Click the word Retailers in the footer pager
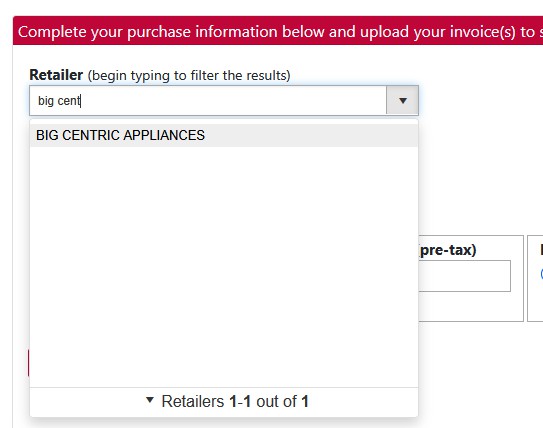543x428 pixels. [x=193, y=402]
